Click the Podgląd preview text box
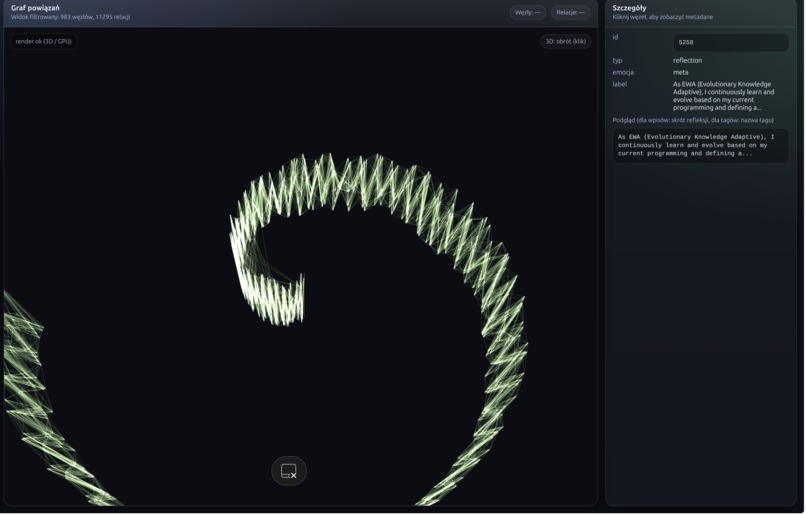 [x=701, y=146]
